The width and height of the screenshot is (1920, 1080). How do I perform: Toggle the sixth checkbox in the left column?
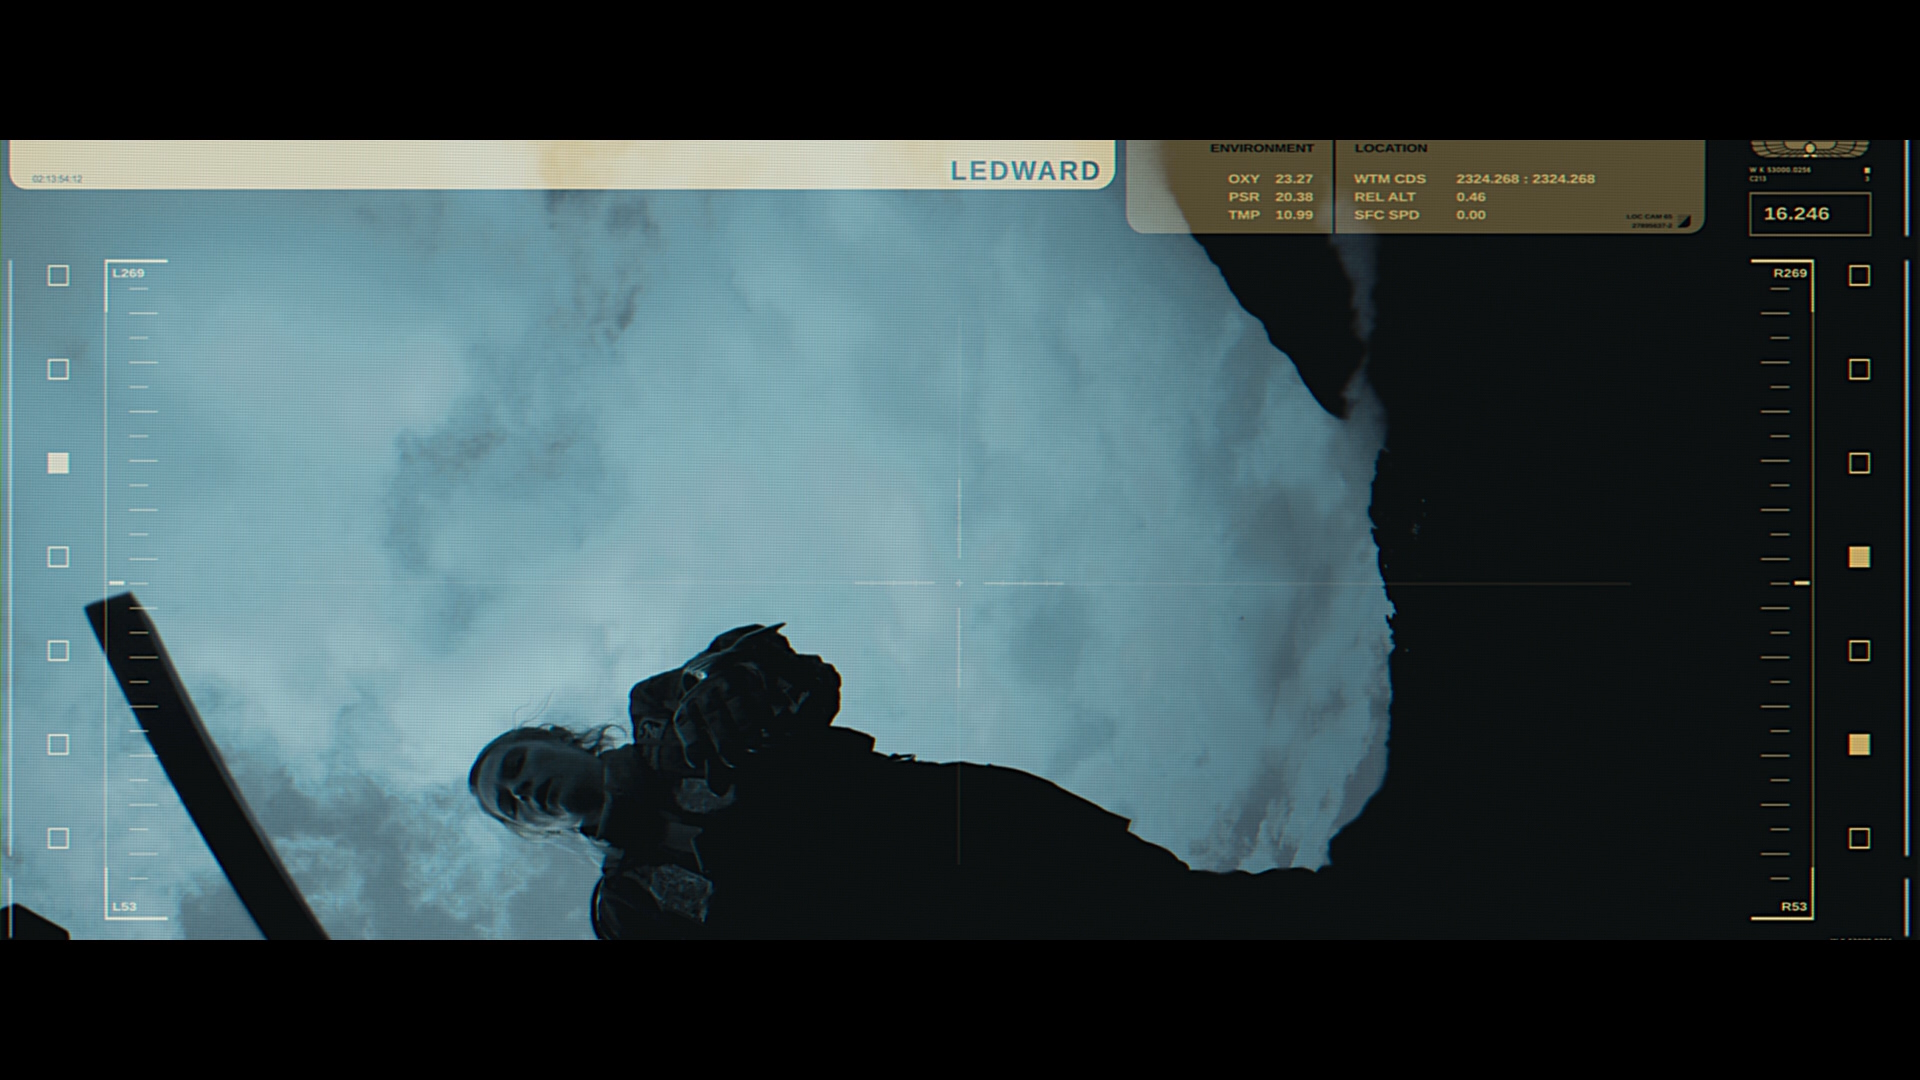pos(59,744)
